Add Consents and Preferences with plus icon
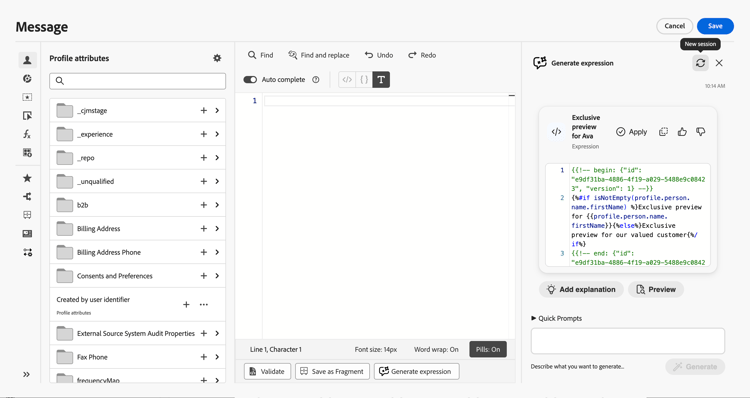750x398 pixels. (x=204, y=276)
